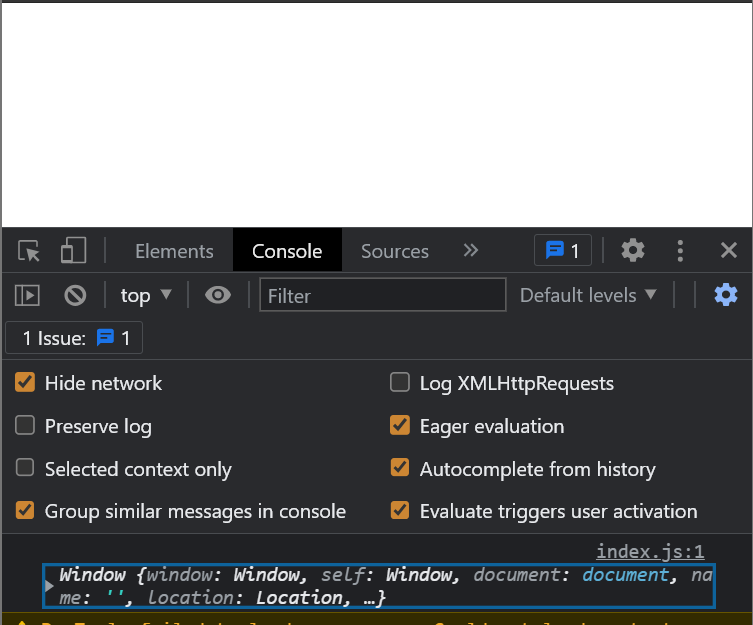Uncheck Autocomplete from history

pos(400,467)
